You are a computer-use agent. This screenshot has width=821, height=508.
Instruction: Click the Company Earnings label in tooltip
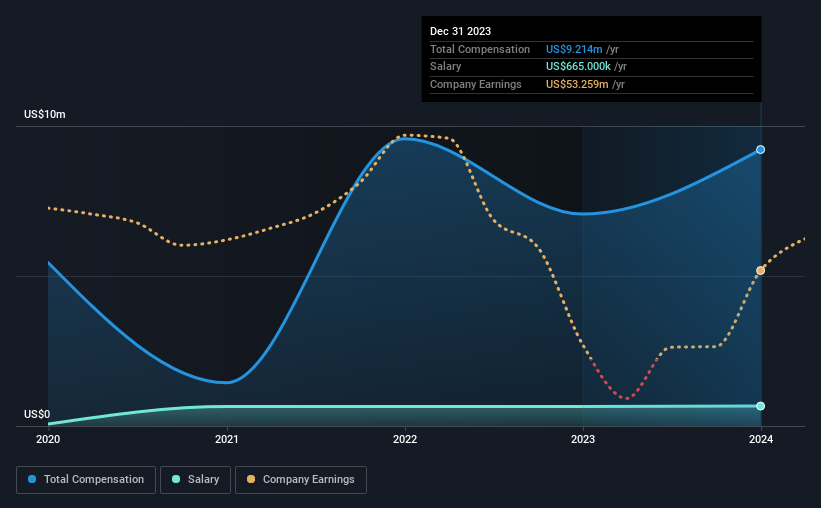(x=475, y=84)
